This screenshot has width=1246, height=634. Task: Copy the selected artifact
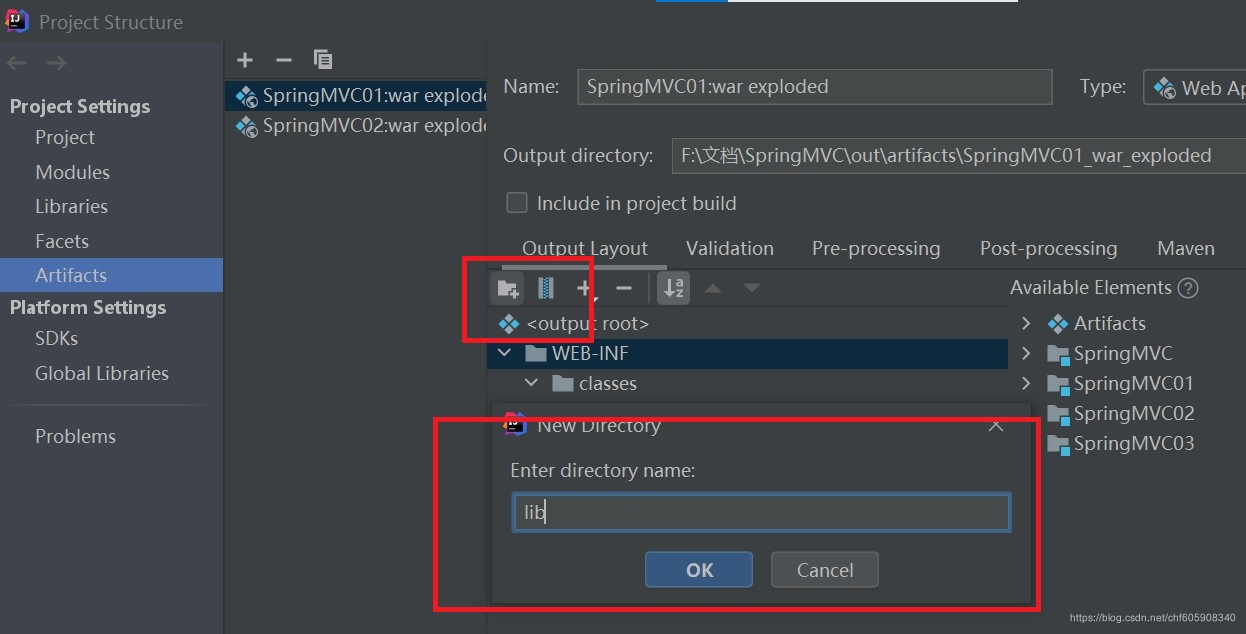[x=323, y=60]
